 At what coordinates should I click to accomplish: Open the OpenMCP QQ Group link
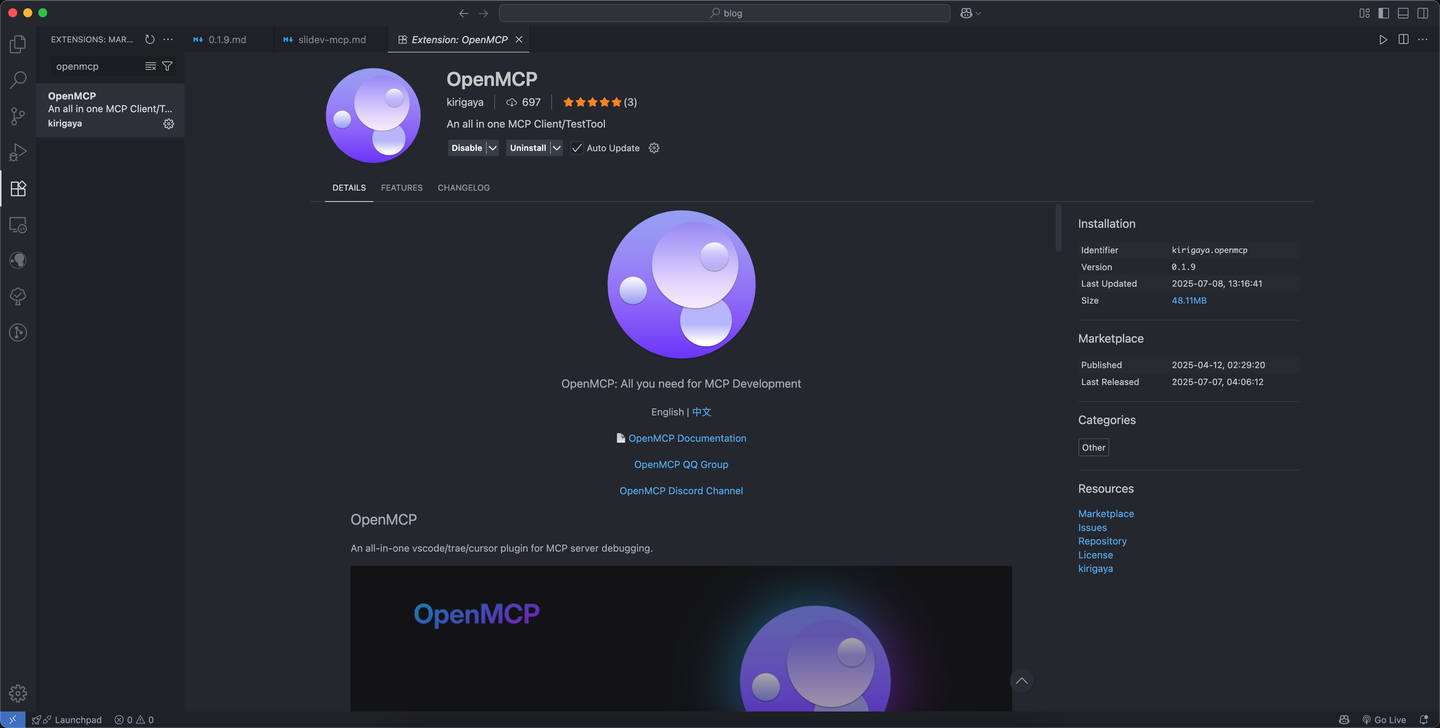pyautogui.click(x=681, y=464)
